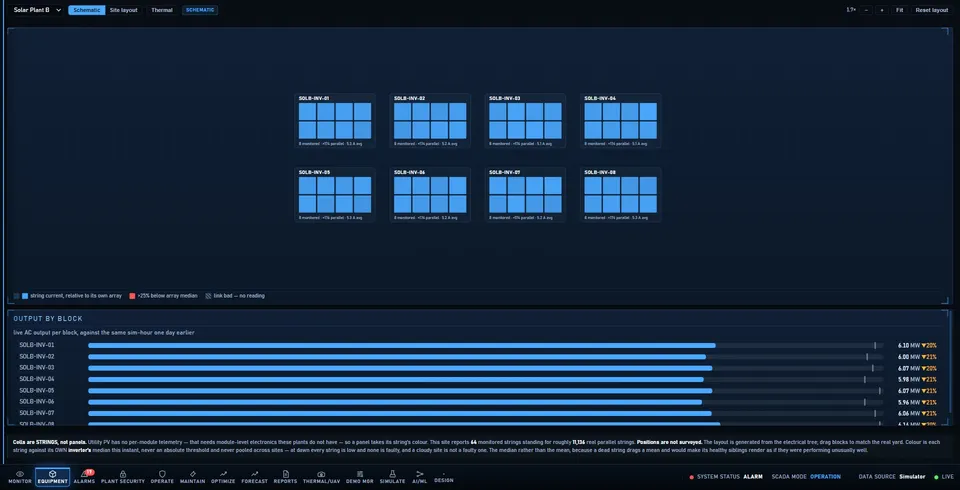Open the AI/ML section
This screenshot has height=490, width=960.
[419, 477]
